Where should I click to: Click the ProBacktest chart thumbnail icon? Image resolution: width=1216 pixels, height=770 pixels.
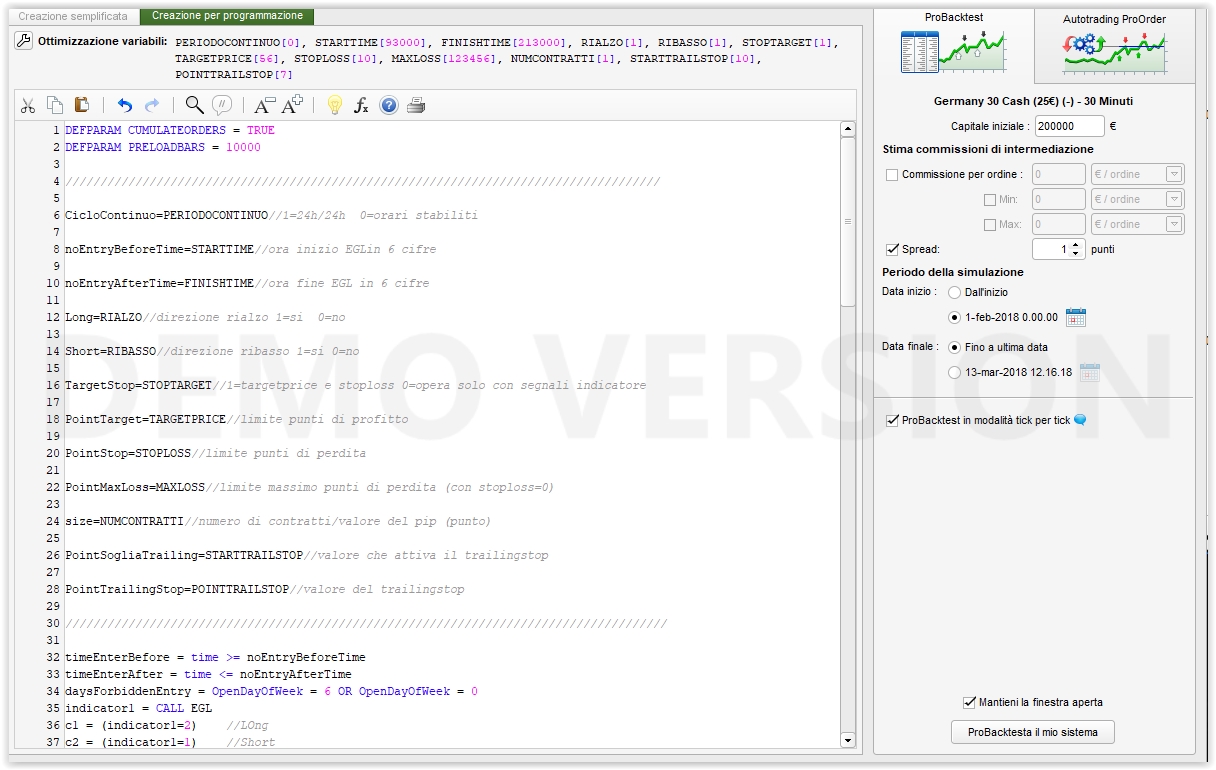[953, 52]
